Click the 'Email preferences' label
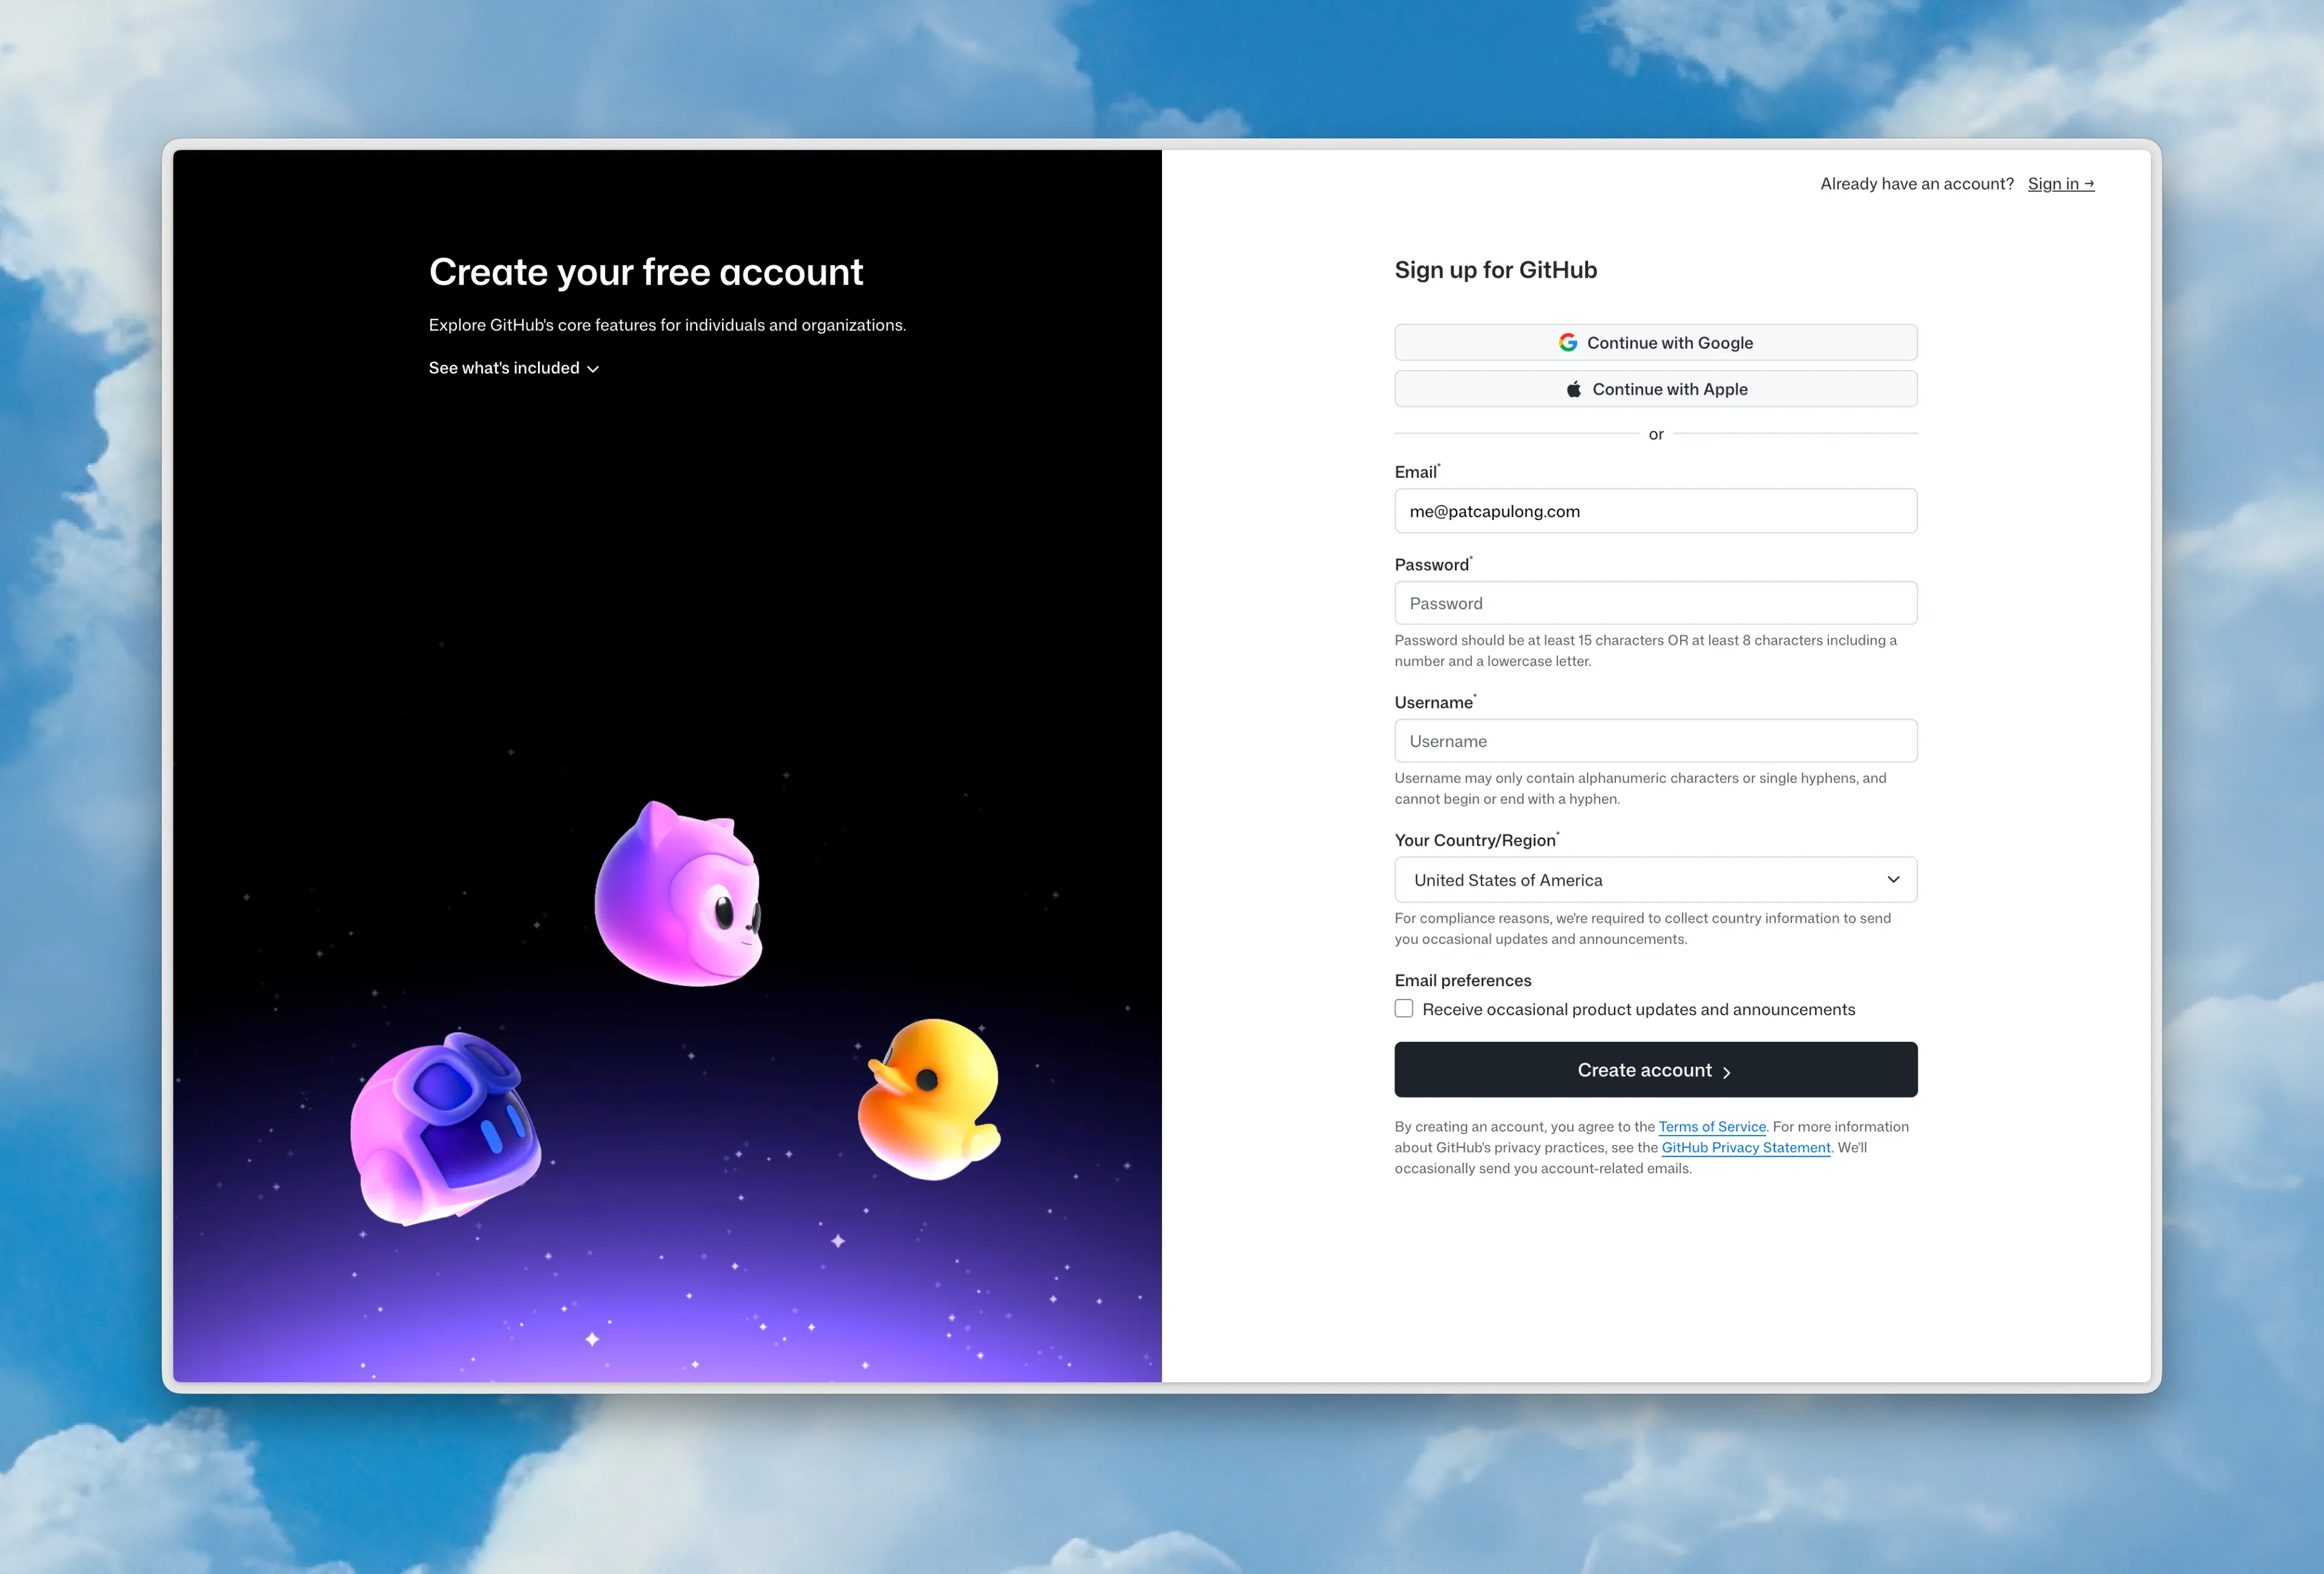The width and height of the screenshot is (2324, 1574). (x=1463, y=981)
